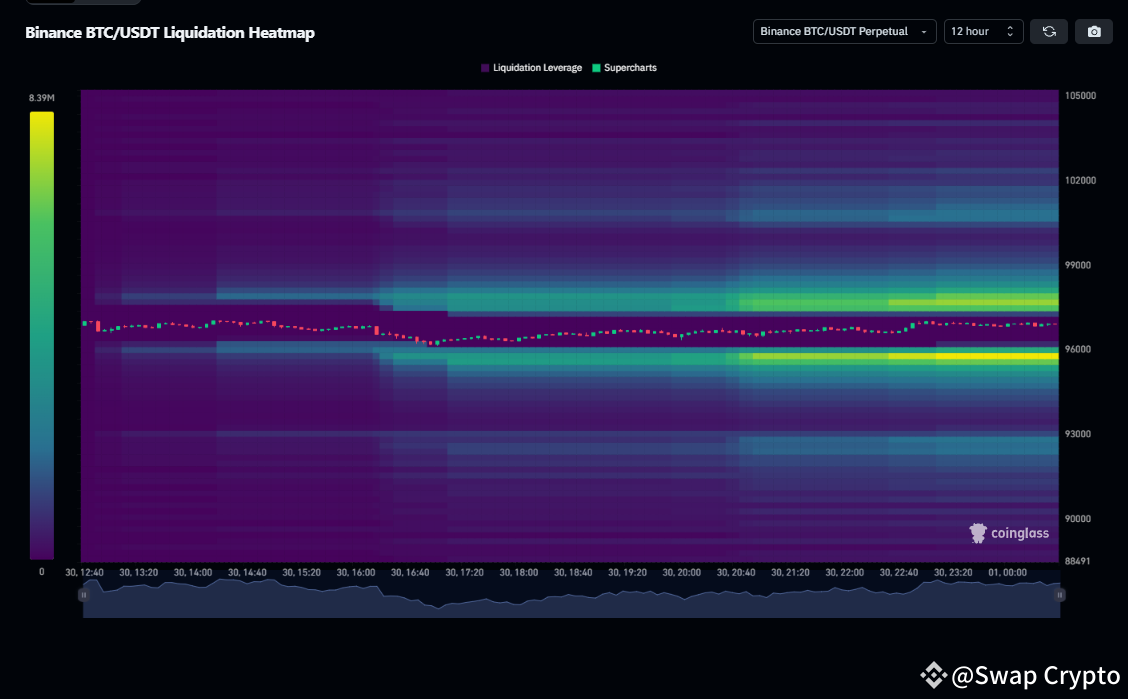The image size is (1128, 699).
Task: Click the up/down arrows on the 12 hour selector
Action: click(1009, 32)
